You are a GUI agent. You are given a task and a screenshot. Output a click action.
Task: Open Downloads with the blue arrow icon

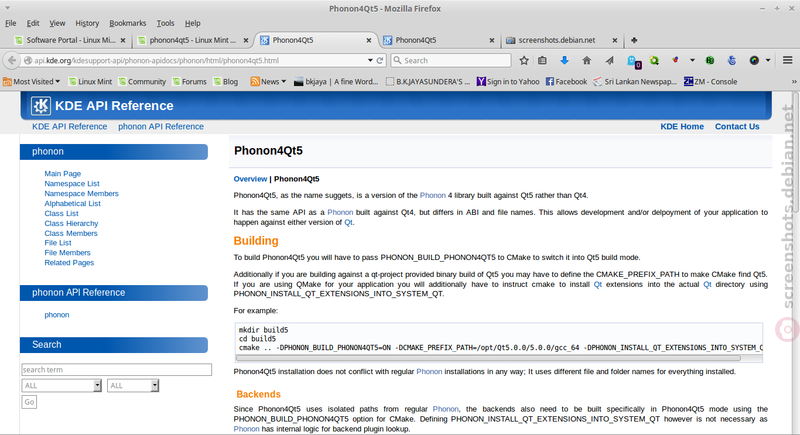coord(564,60)
